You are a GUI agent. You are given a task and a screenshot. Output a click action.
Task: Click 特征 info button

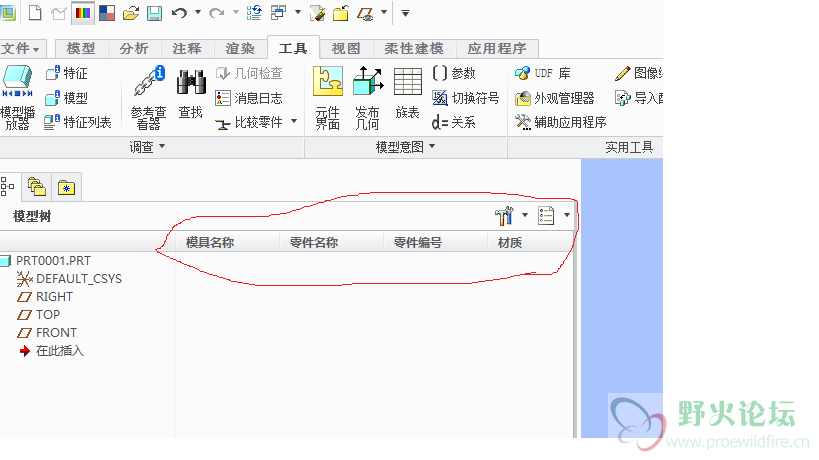[x=66, y=73]
